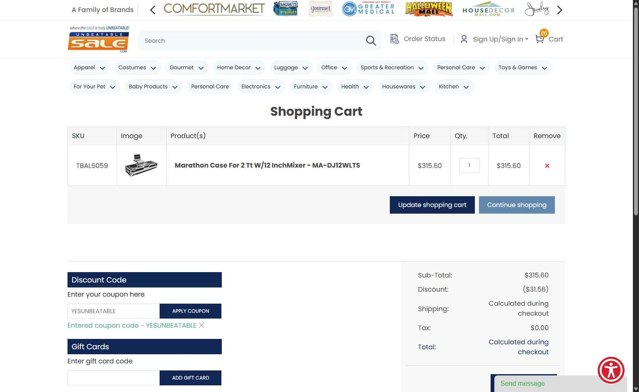
Task: Click the Tax amount $0.00
Action: pyautogui.click(x=540, y=328)
